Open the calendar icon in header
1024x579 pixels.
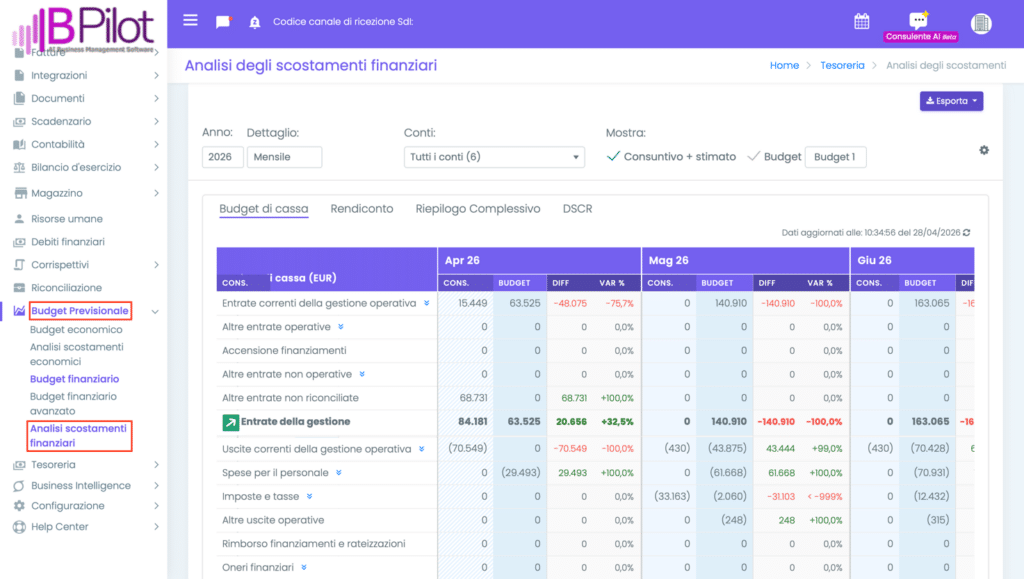click(x=861, y=21)
